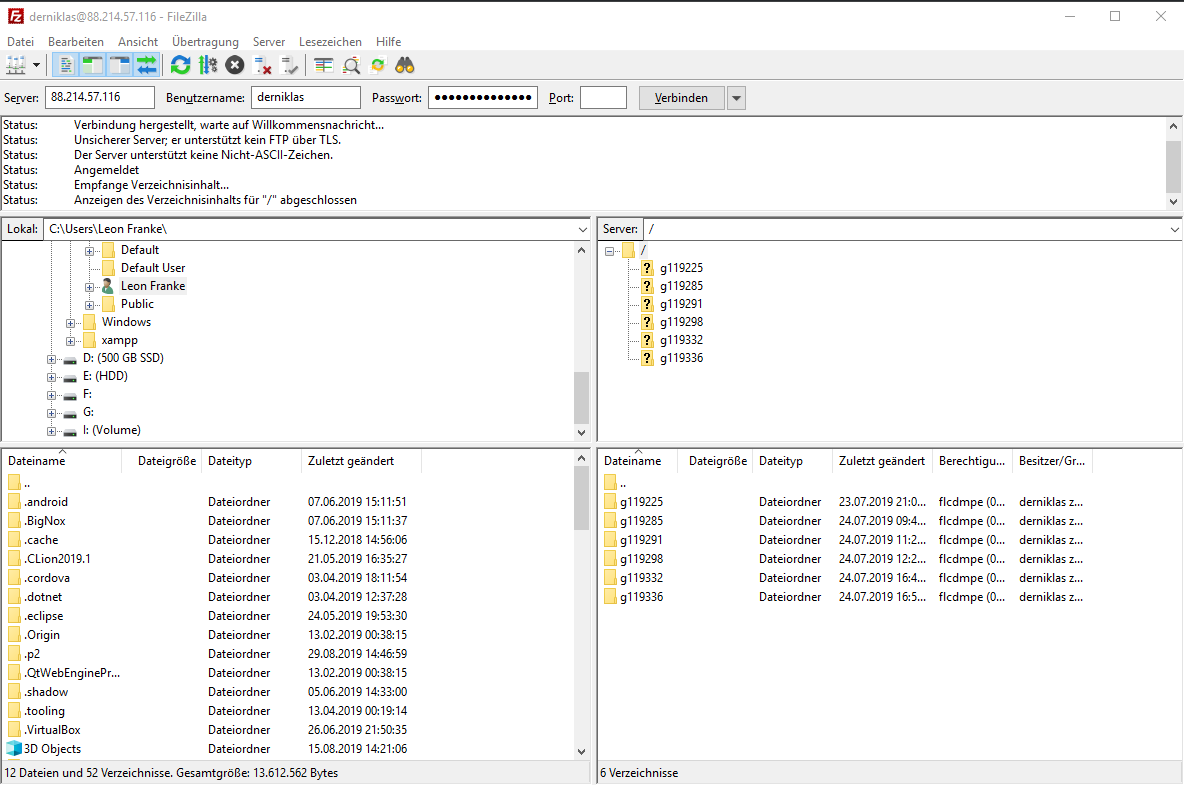Screen dimensions: 1184x785
Task: Click the Passwort input field
Action: 483,97
